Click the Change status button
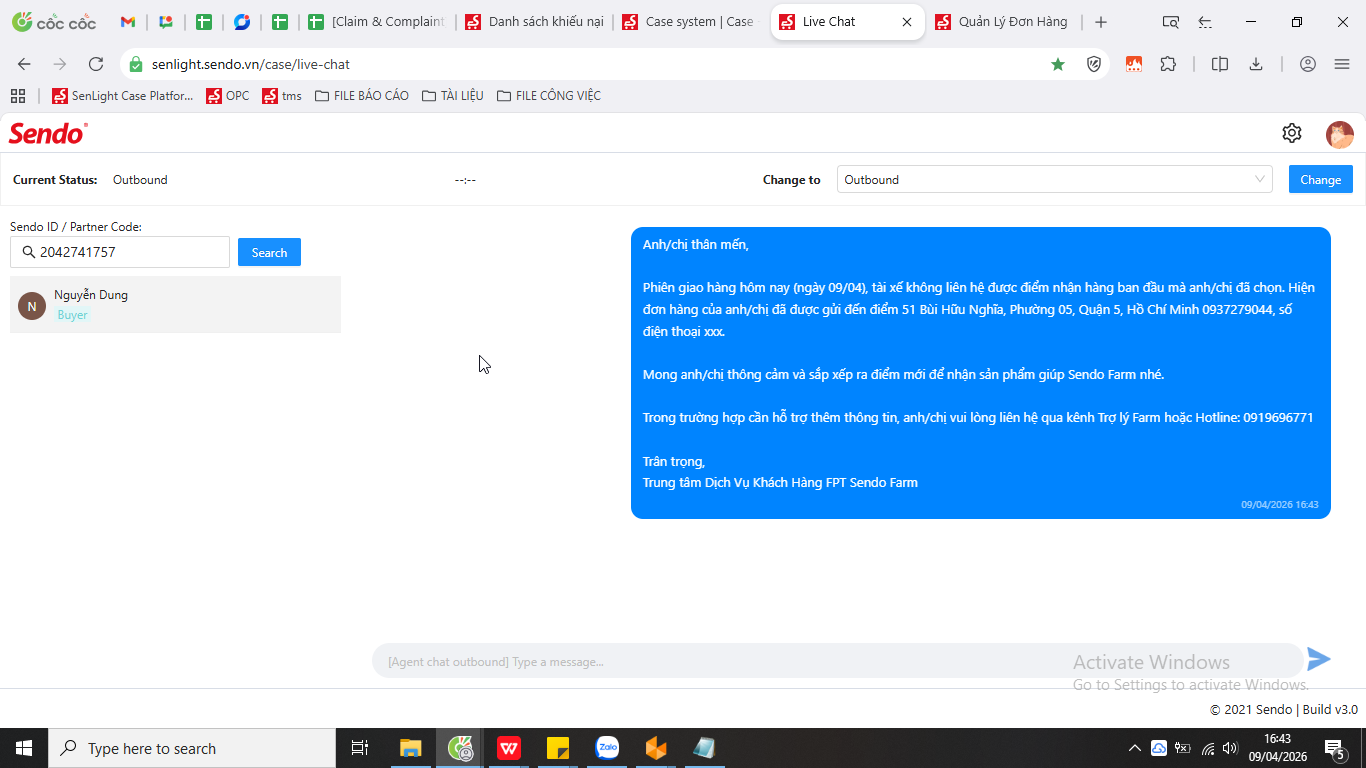The width and height of the screenshot is (1366, 768). point(1320,180)
